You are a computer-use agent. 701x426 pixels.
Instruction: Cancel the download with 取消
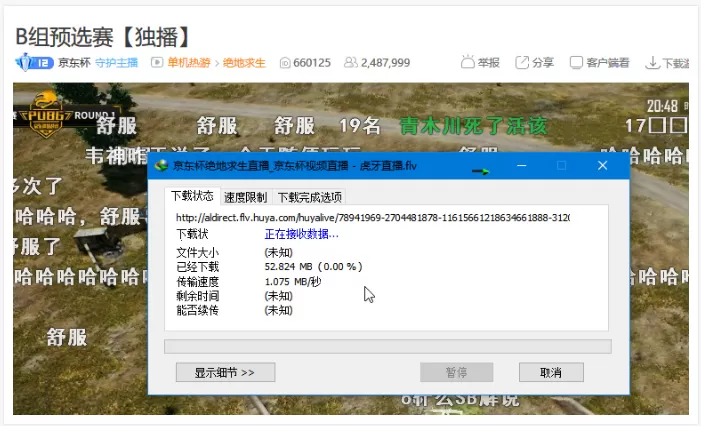(551, 372)
